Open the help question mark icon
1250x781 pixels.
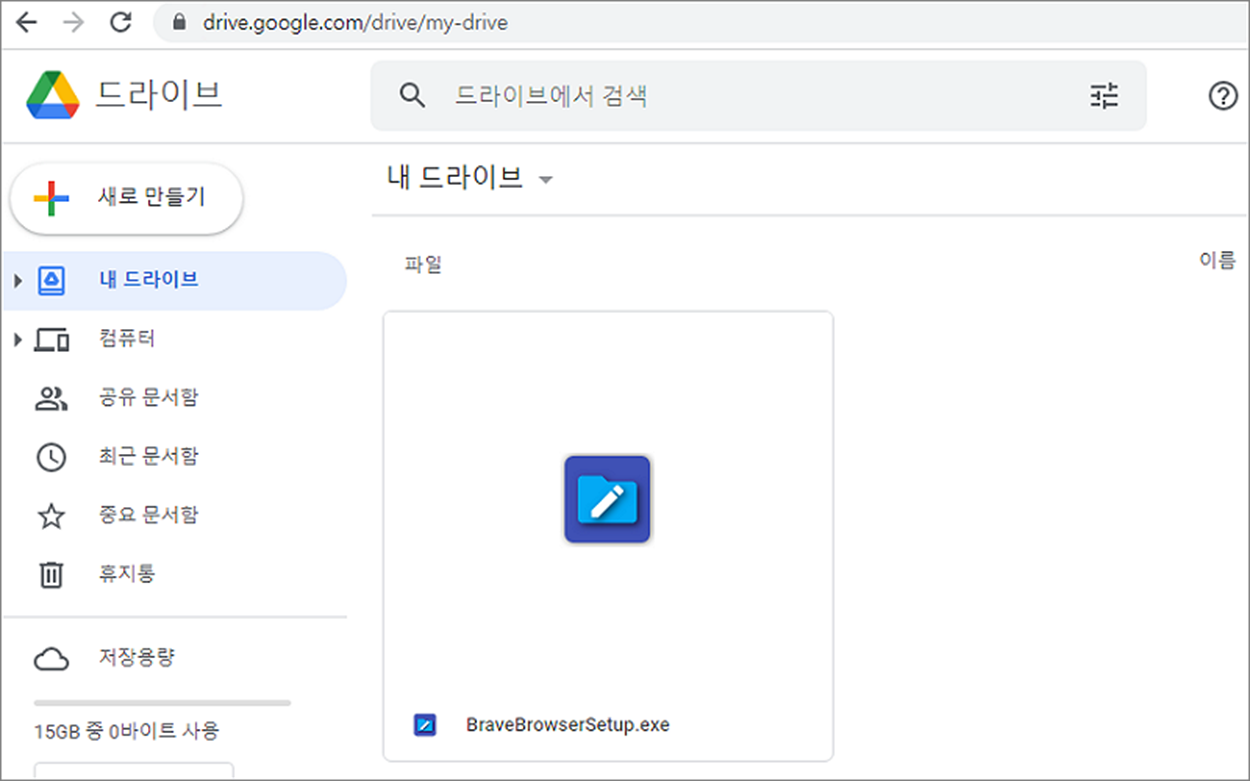click(1223, 96)
